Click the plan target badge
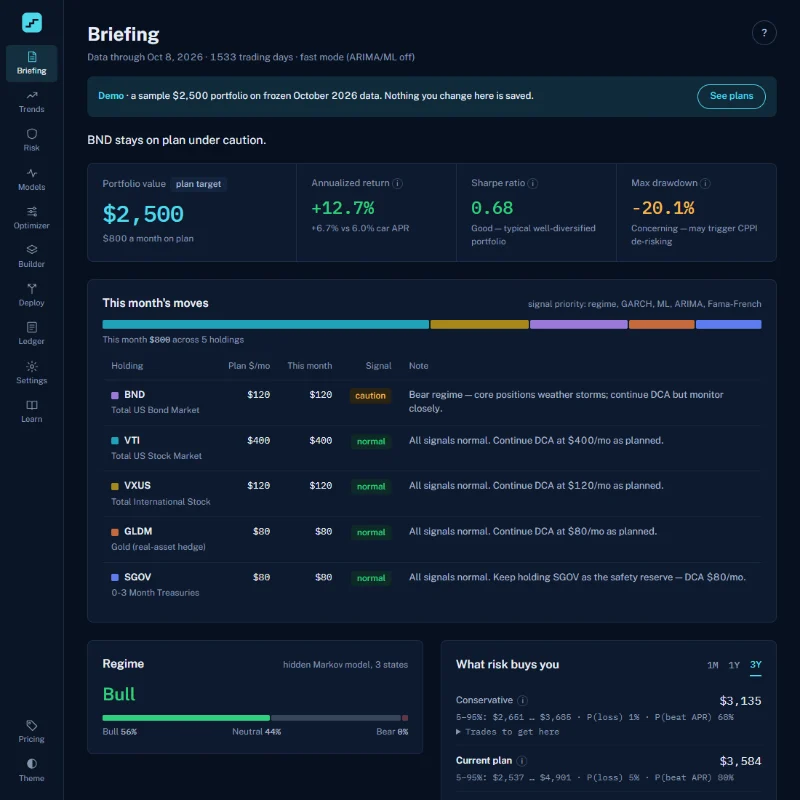Screen dimensions: 800x800 tap(198, 184)
